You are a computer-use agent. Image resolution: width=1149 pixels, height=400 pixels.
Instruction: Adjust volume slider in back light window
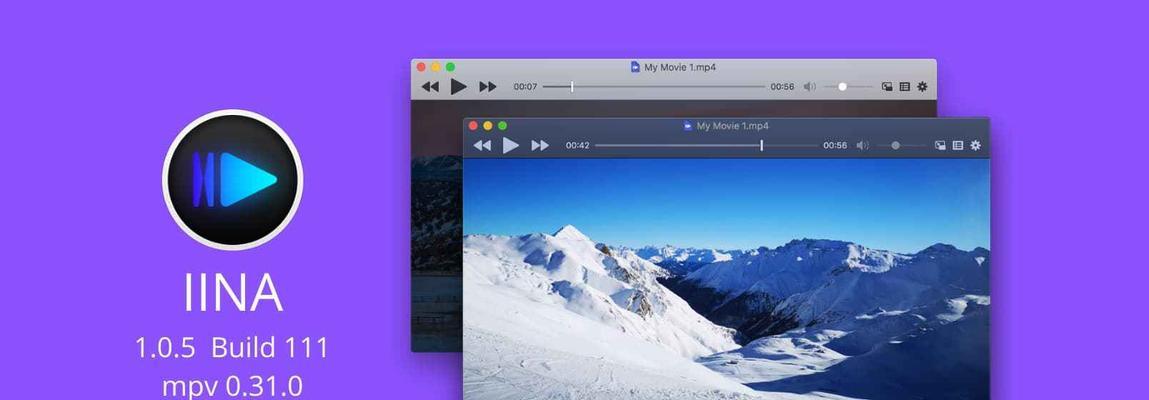click(x=848, y=86)
